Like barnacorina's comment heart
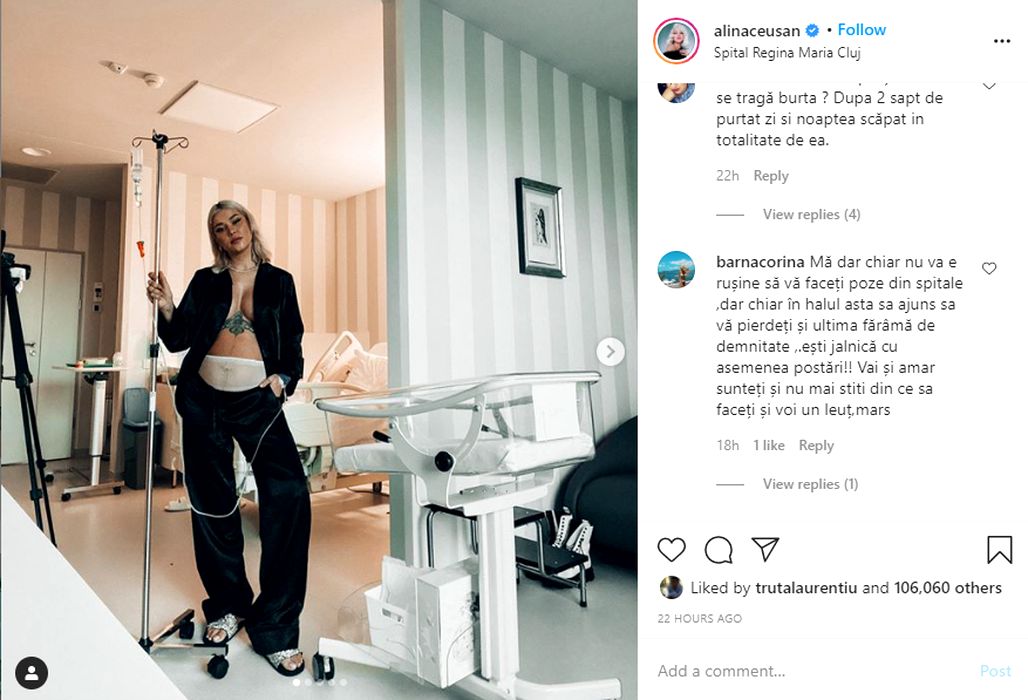The width and height of the screenshot is (1028, 700). coord(989,268)
